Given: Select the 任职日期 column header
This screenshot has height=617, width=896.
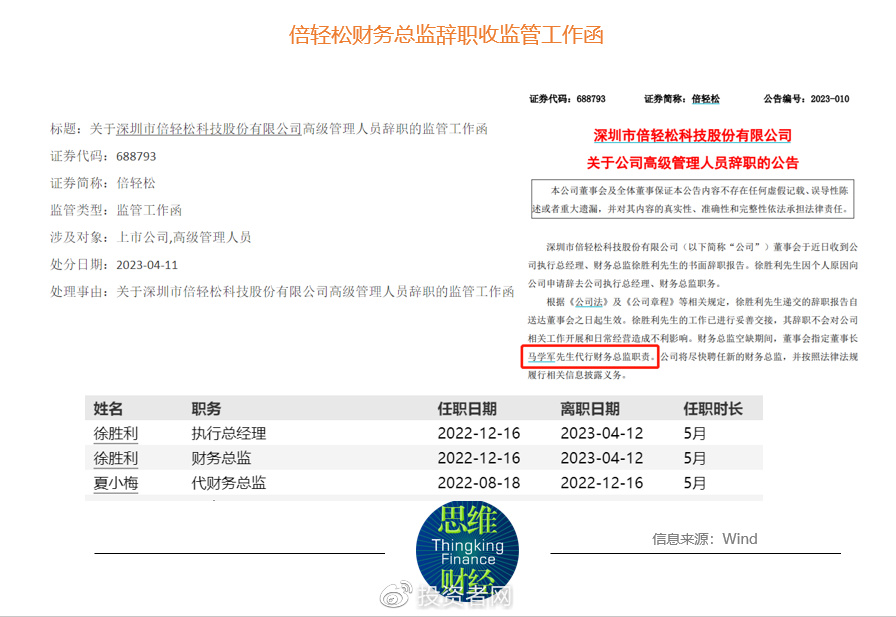Looking at the screenshot, I should click(467, 408).
